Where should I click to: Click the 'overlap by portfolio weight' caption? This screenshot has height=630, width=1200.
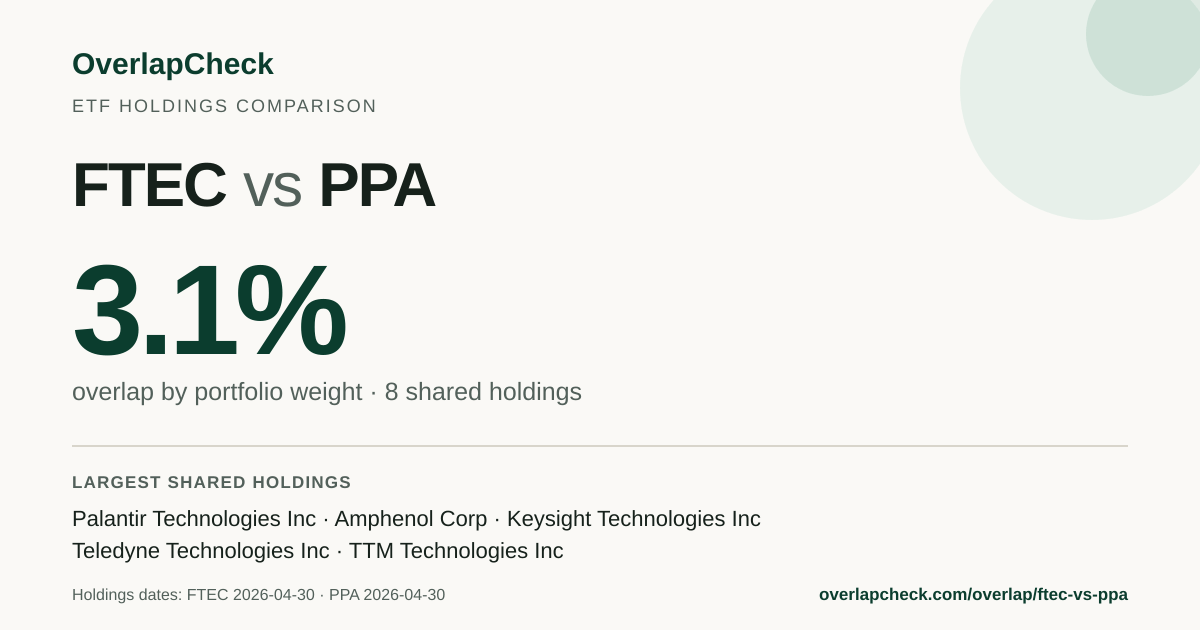click(x=217, y=392)
